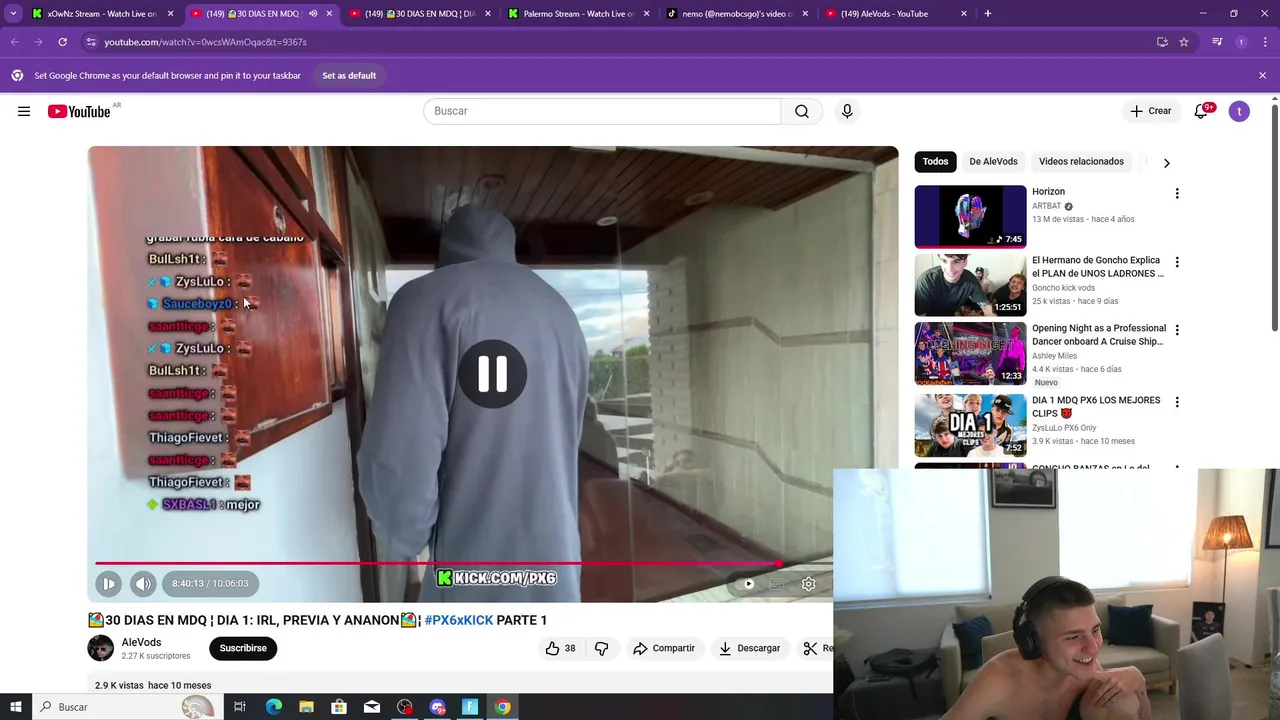
Task: Like the video with thumbs up
Action: pos(560,648)
